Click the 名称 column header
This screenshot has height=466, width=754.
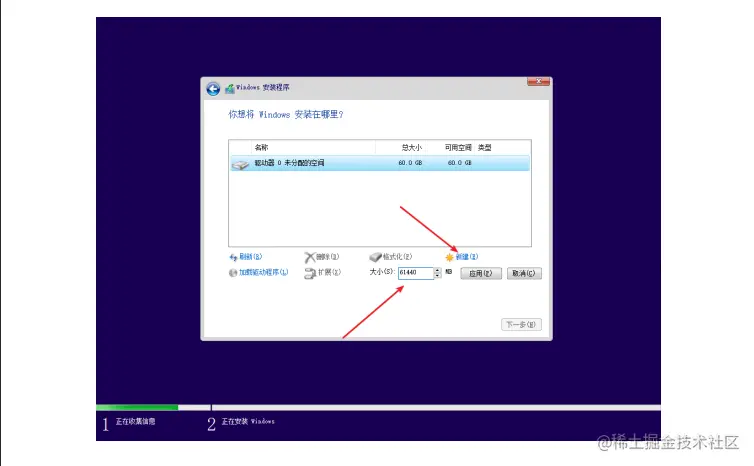pos(261,148)
